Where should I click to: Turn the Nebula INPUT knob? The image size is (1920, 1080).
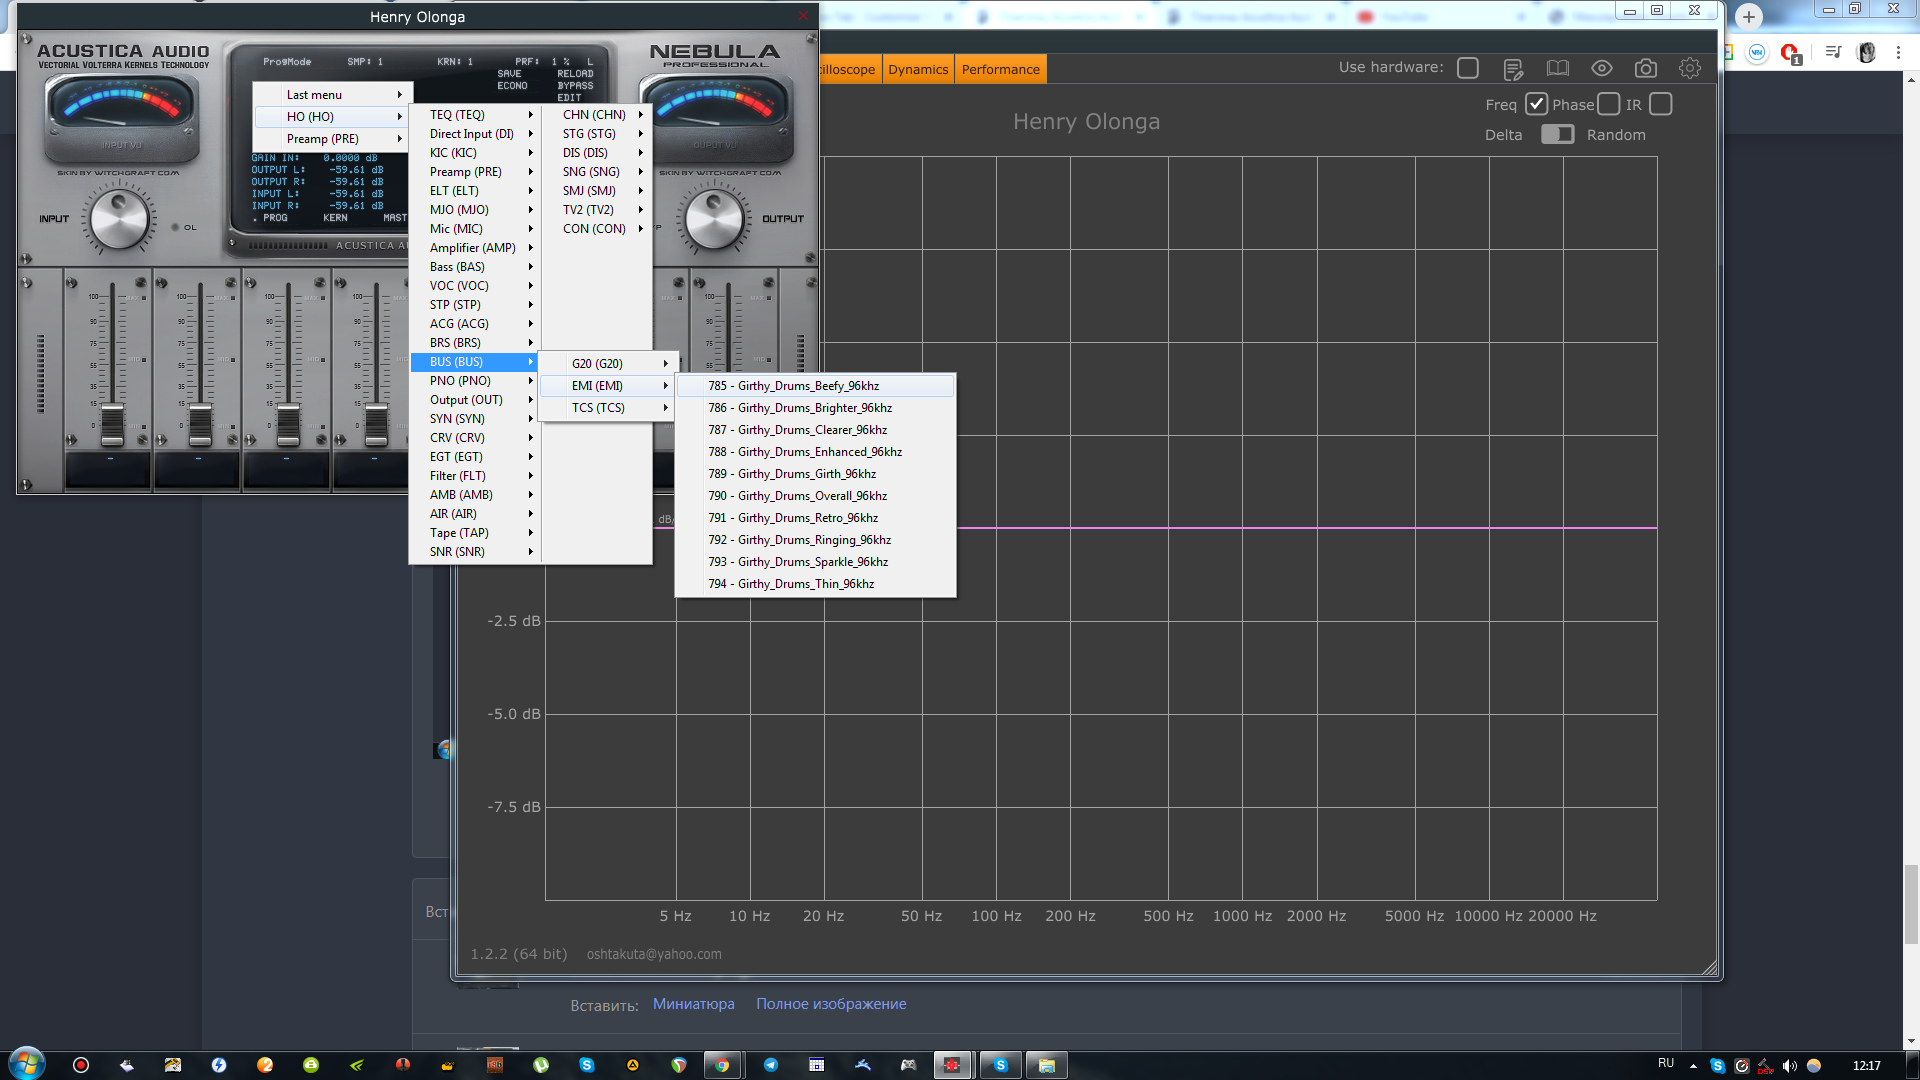[x=119, y=220]
